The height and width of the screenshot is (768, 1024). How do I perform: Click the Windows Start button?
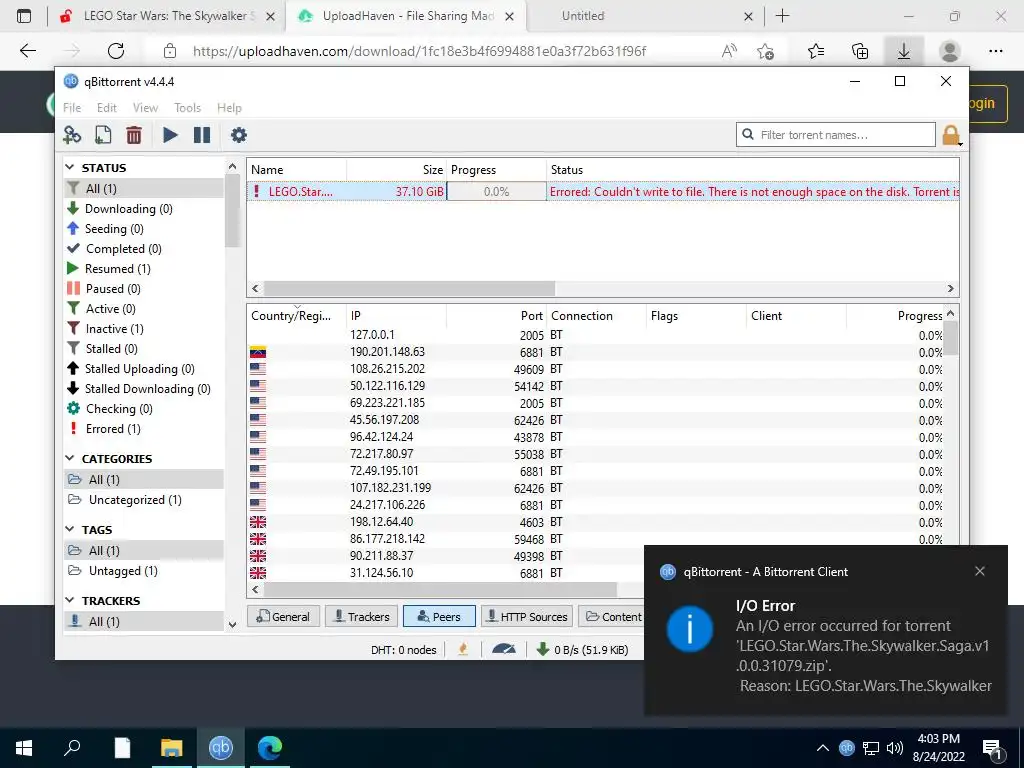pos(24,748)
